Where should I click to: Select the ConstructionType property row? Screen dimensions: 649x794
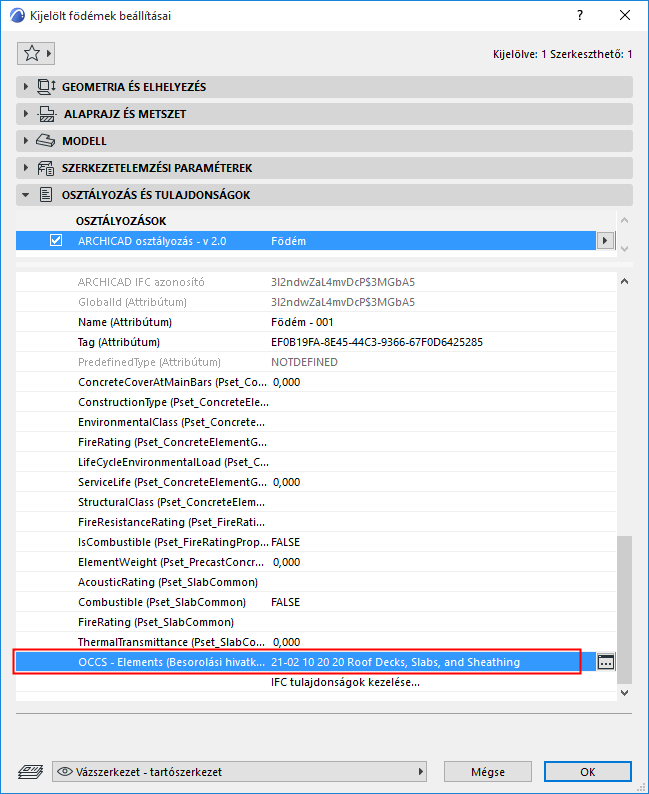[x=316, y=402]
